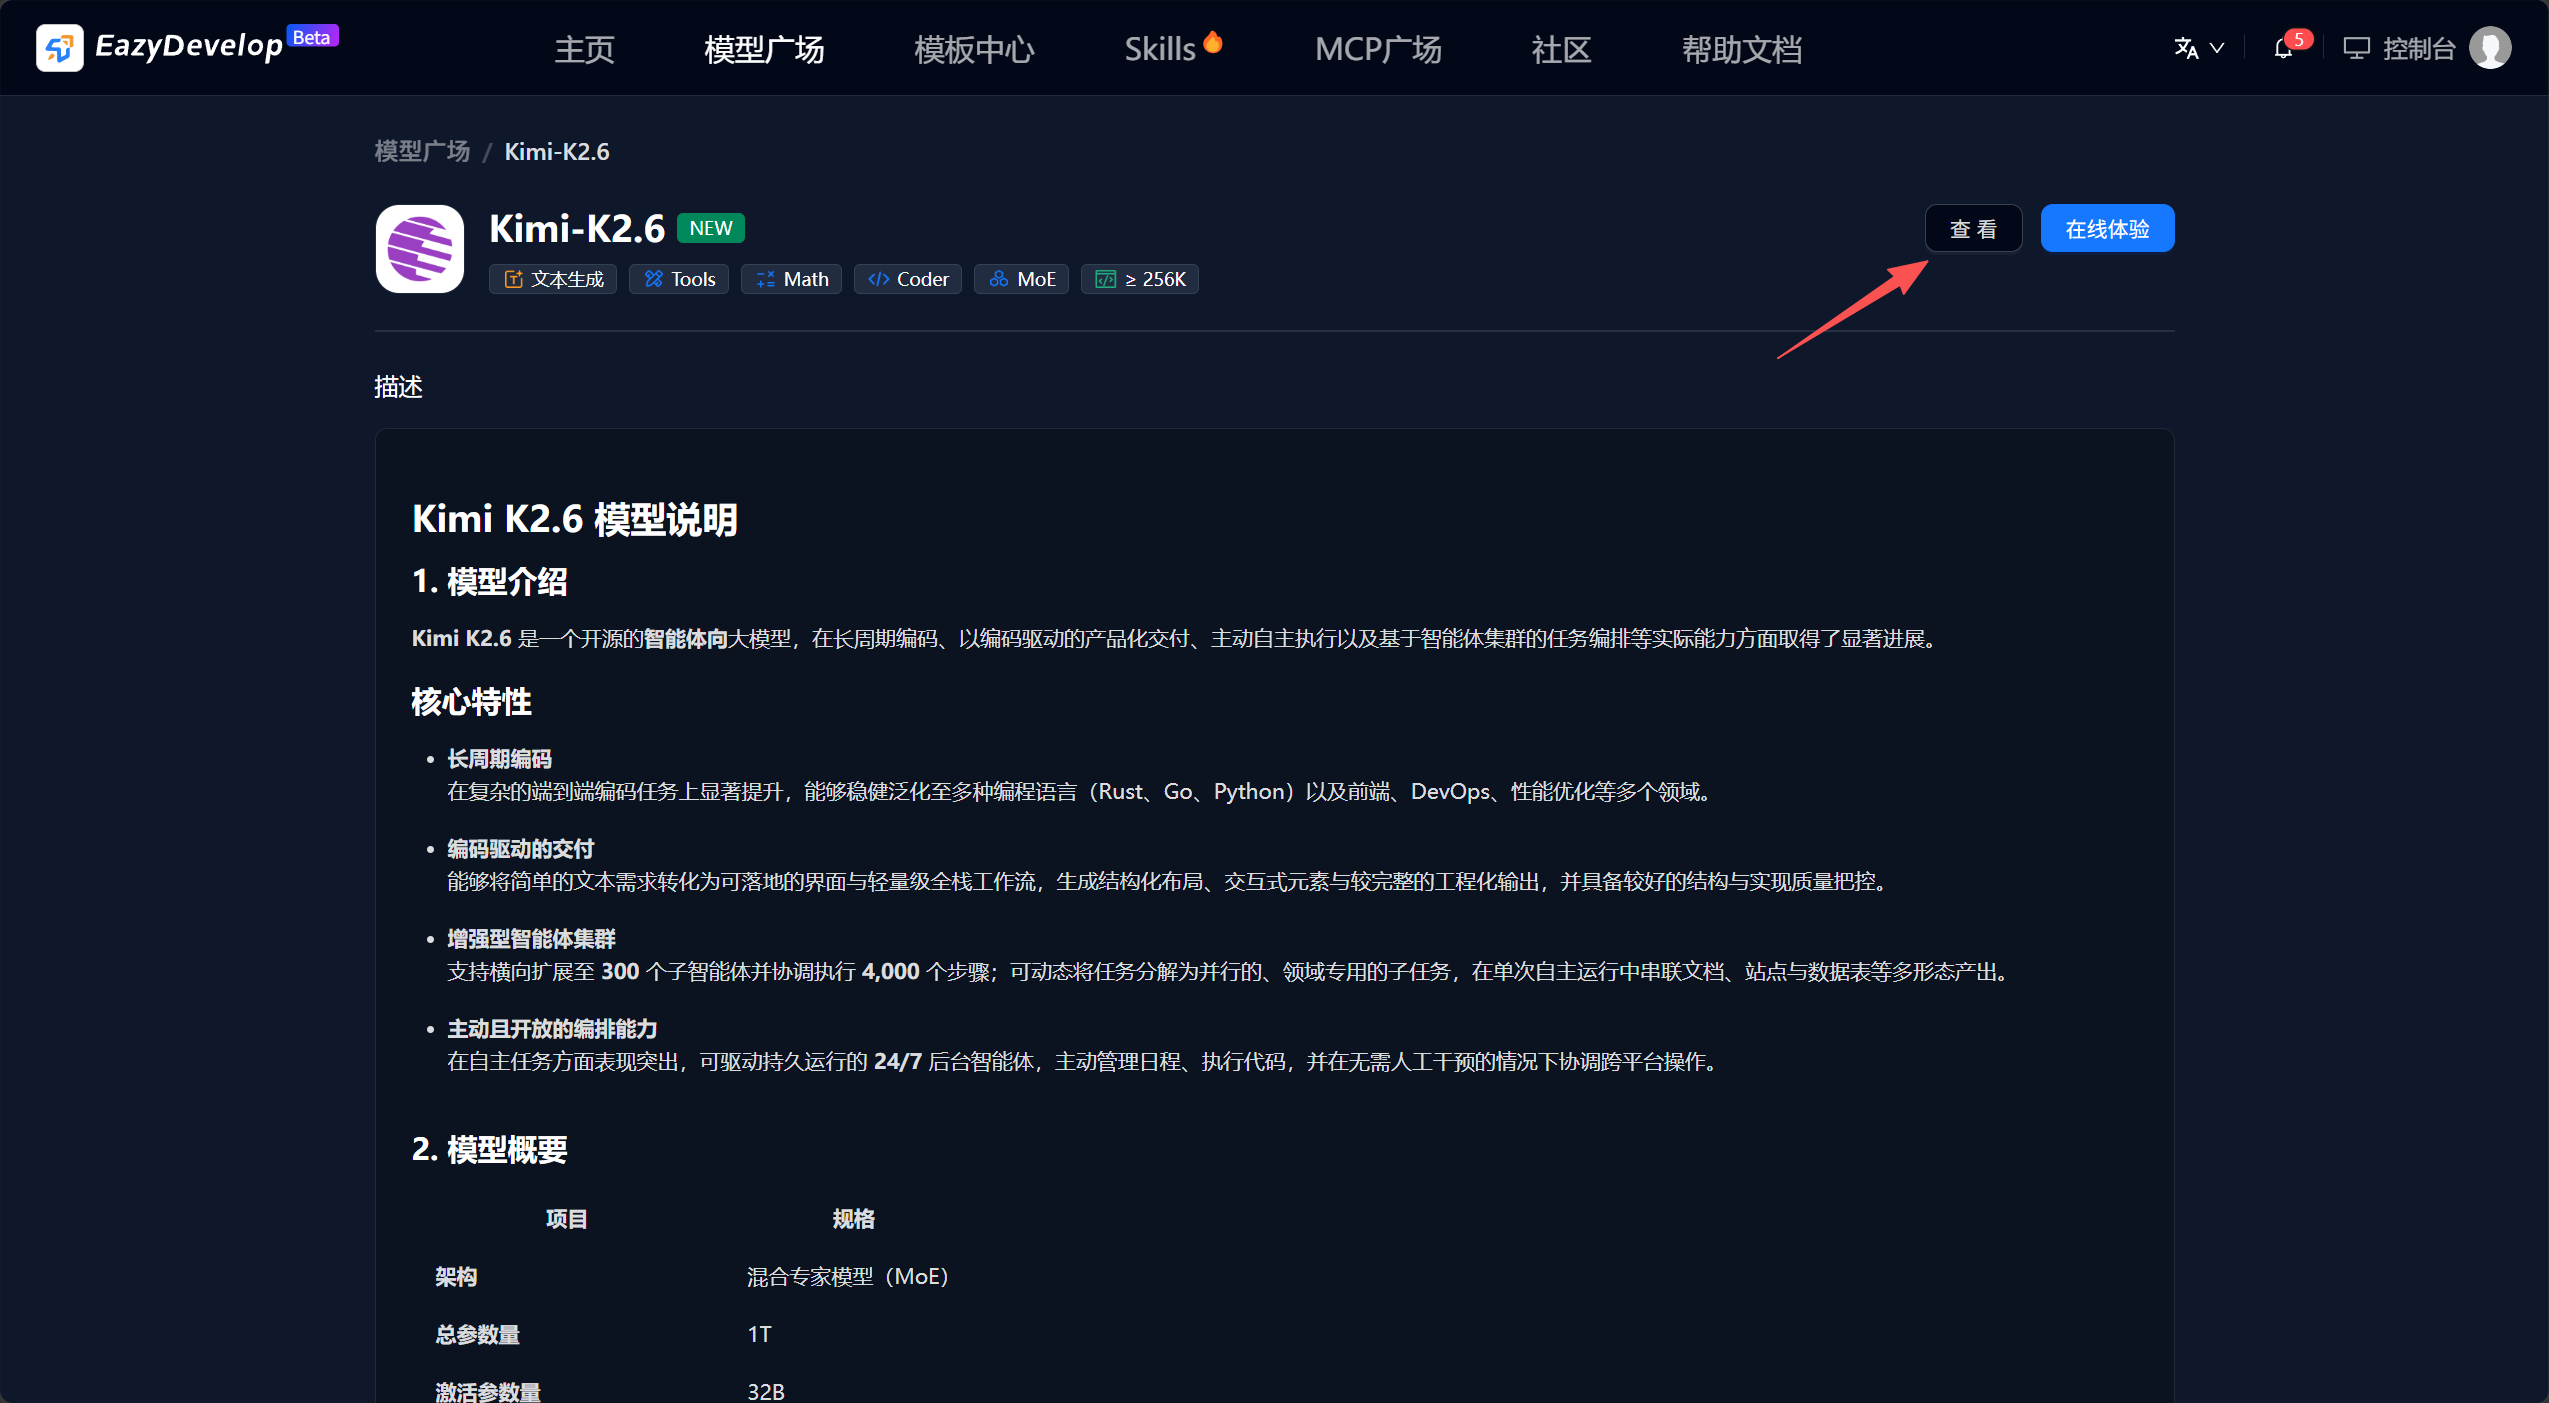Open the 模型广场 nav tab
2549x1403 pixels.
pyautogui.click(x=764, y=49)
